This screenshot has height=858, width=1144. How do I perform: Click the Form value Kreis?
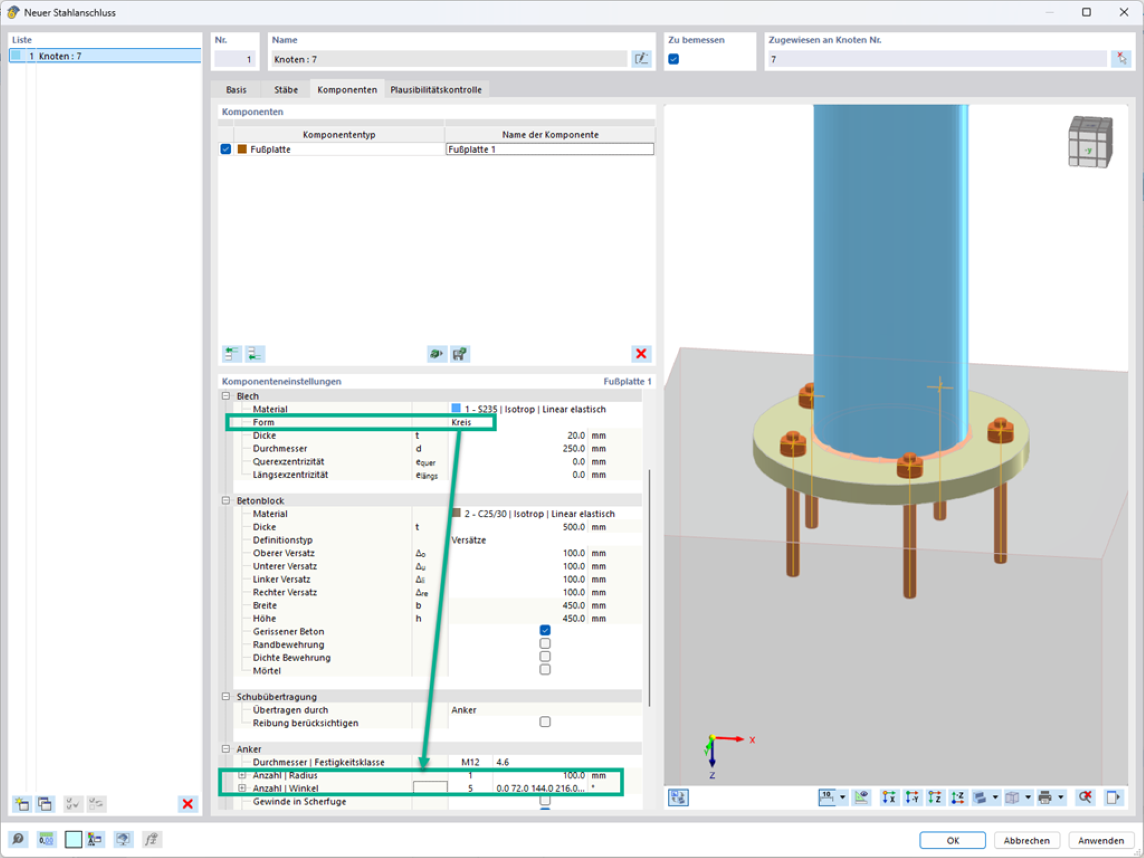pyautogui.click(x=461, y=422)
